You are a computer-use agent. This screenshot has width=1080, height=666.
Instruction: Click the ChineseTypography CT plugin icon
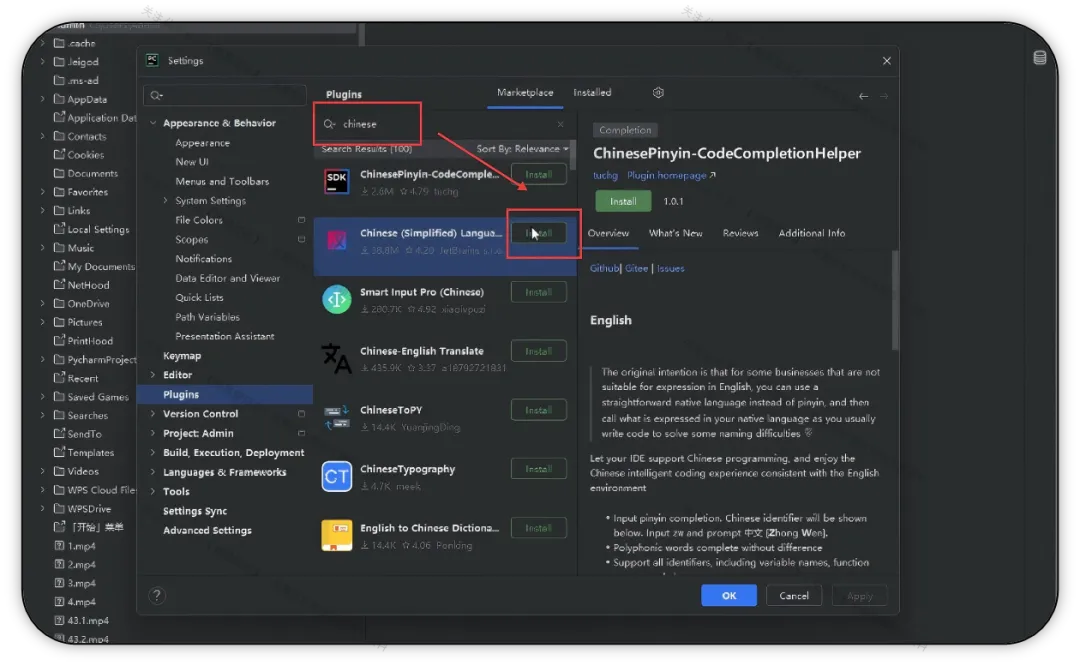337,477
